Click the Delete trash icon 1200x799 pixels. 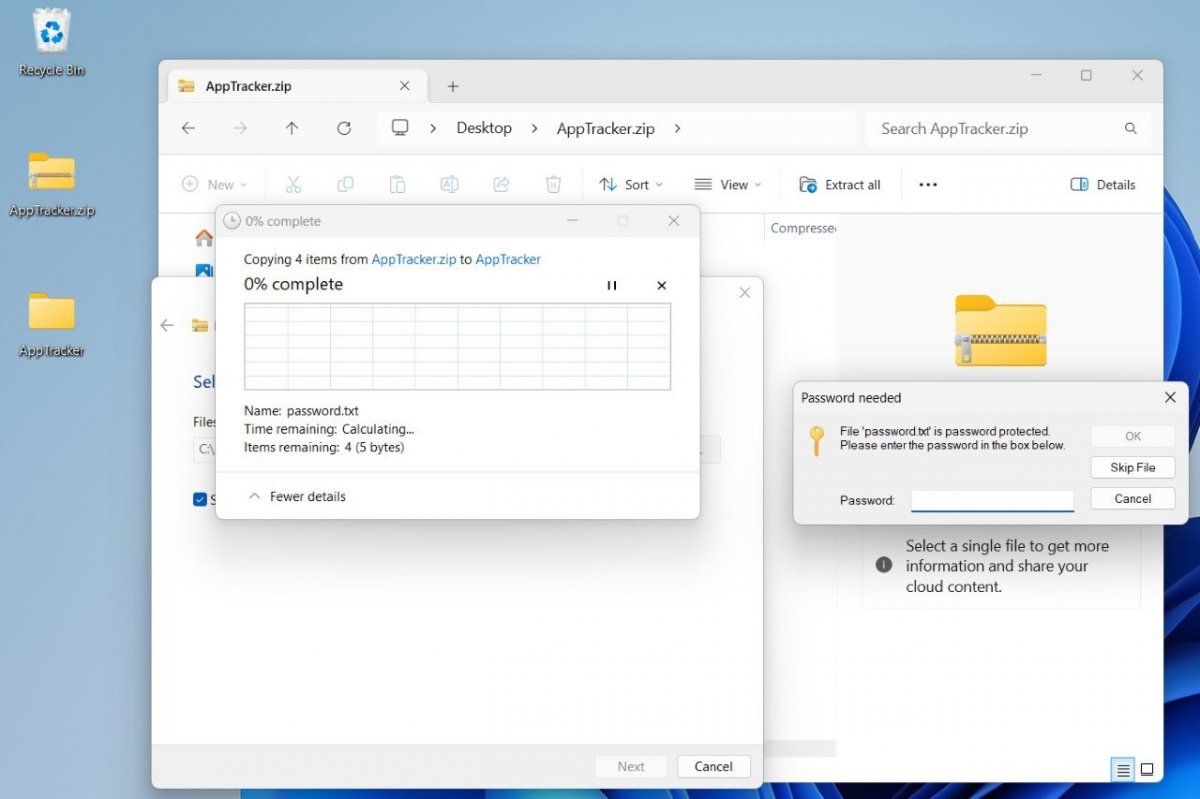click(553, 184)
